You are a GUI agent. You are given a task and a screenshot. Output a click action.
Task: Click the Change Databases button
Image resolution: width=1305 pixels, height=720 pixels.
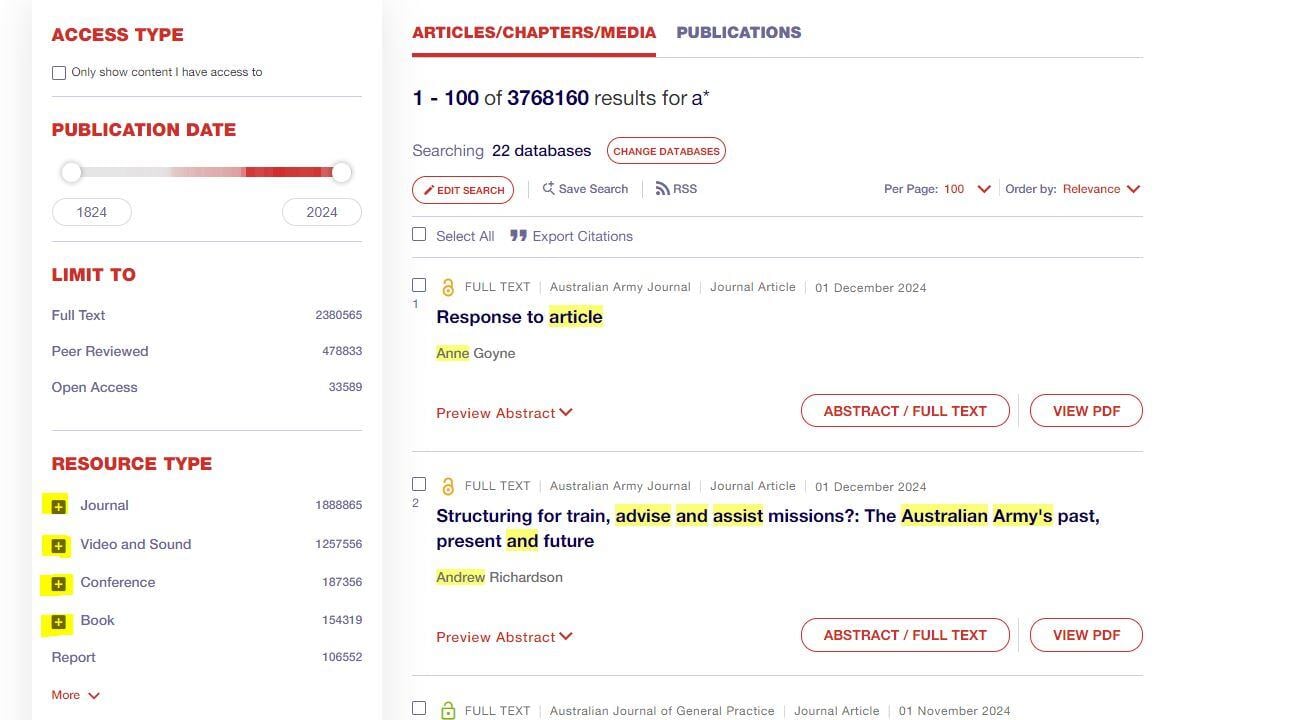point(666,151)
